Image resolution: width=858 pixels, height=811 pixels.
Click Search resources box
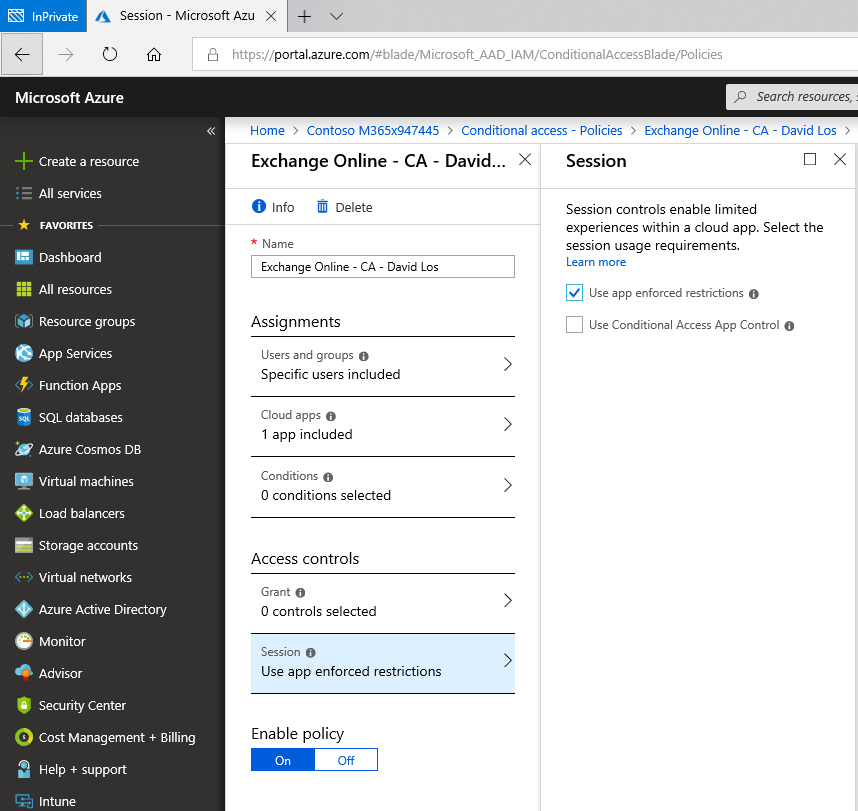[x=792, y=97]
